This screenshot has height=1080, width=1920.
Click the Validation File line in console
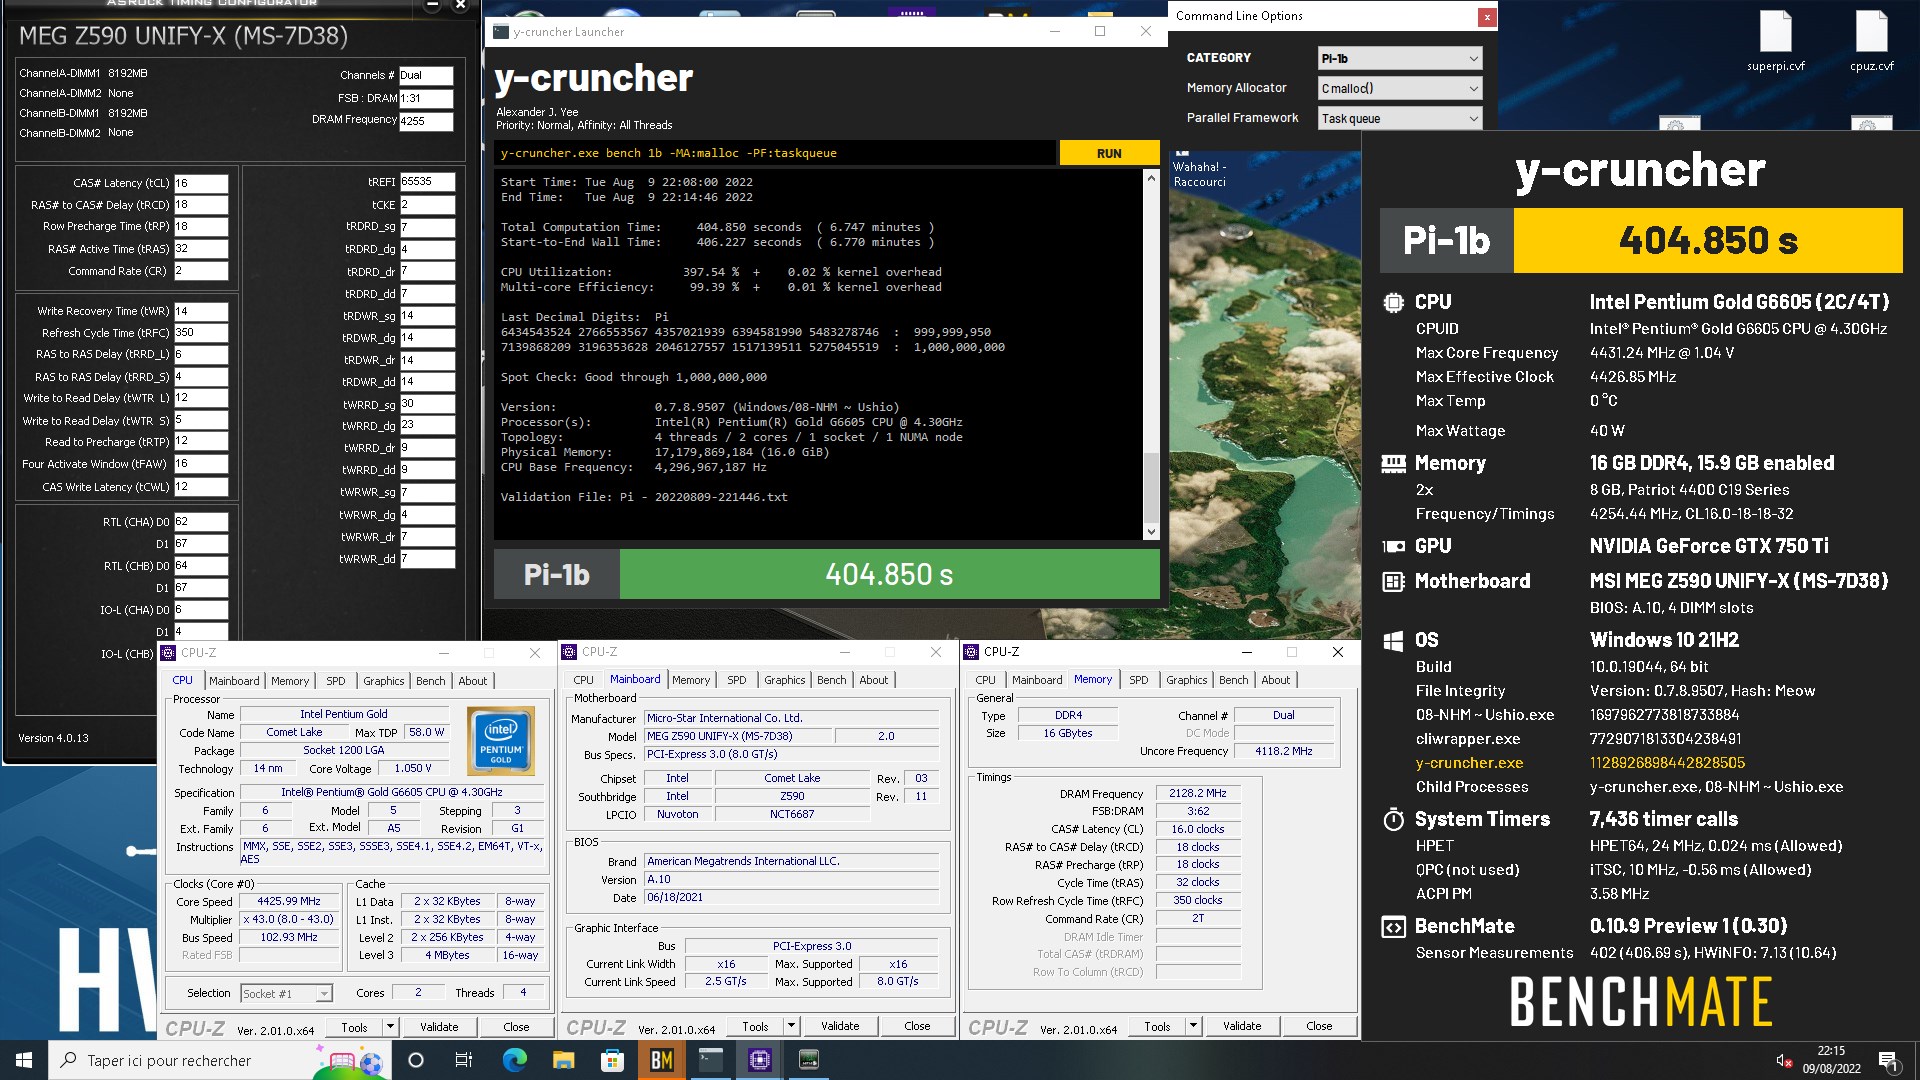coord(644,497)
